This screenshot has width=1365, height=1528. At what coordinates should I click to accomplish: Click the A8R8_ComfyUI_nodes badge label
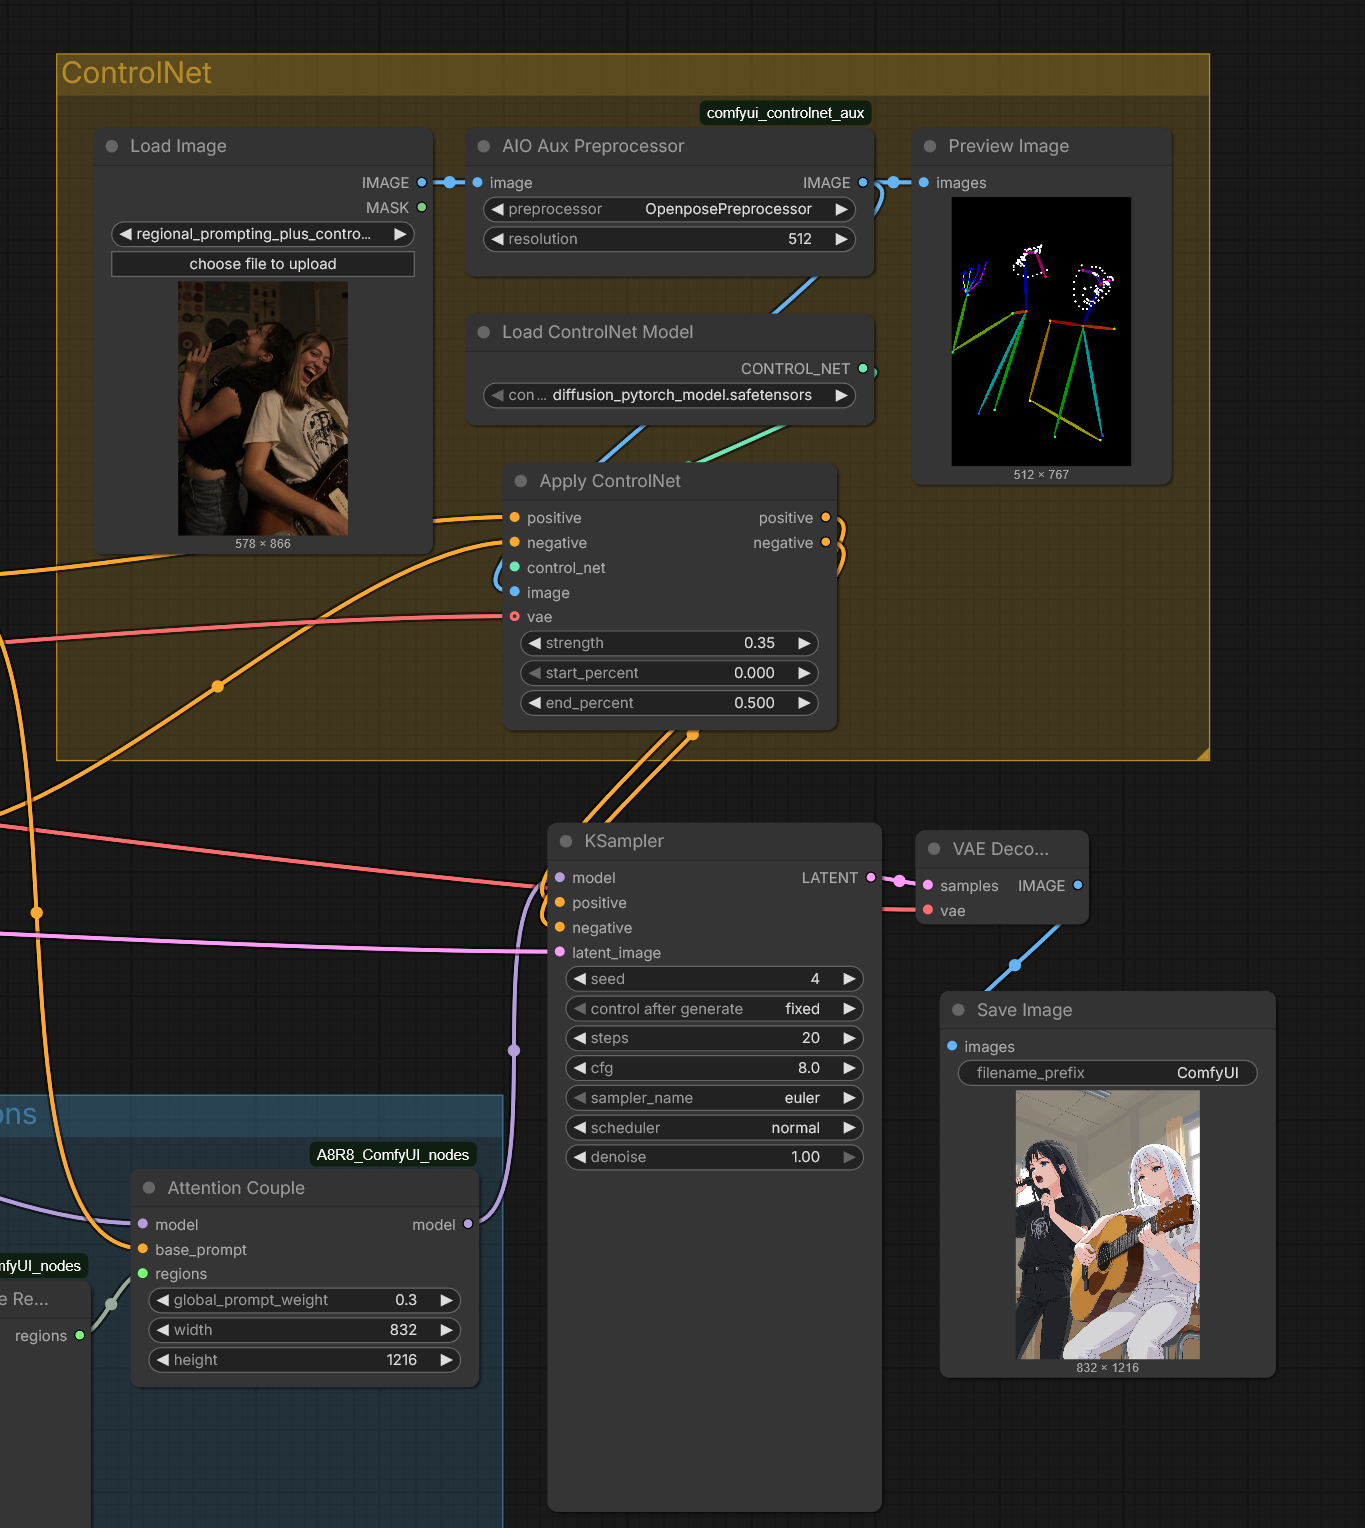[x=392, y=1155]
